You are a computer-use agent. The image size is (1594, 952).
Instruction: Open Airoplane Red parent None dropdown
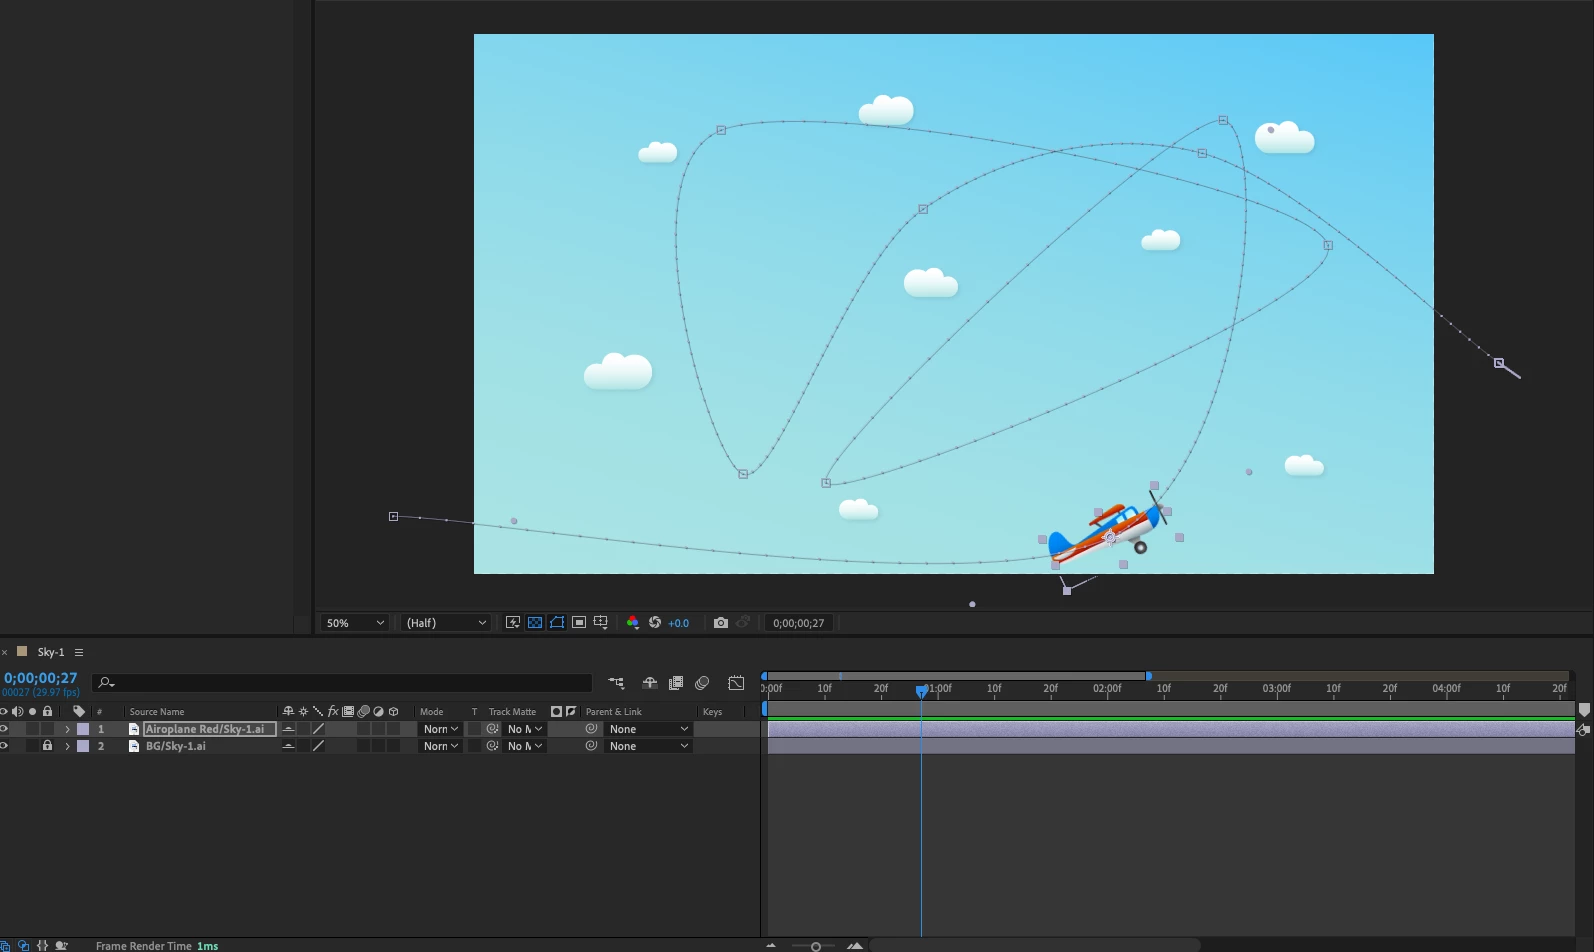click(648, 729)
